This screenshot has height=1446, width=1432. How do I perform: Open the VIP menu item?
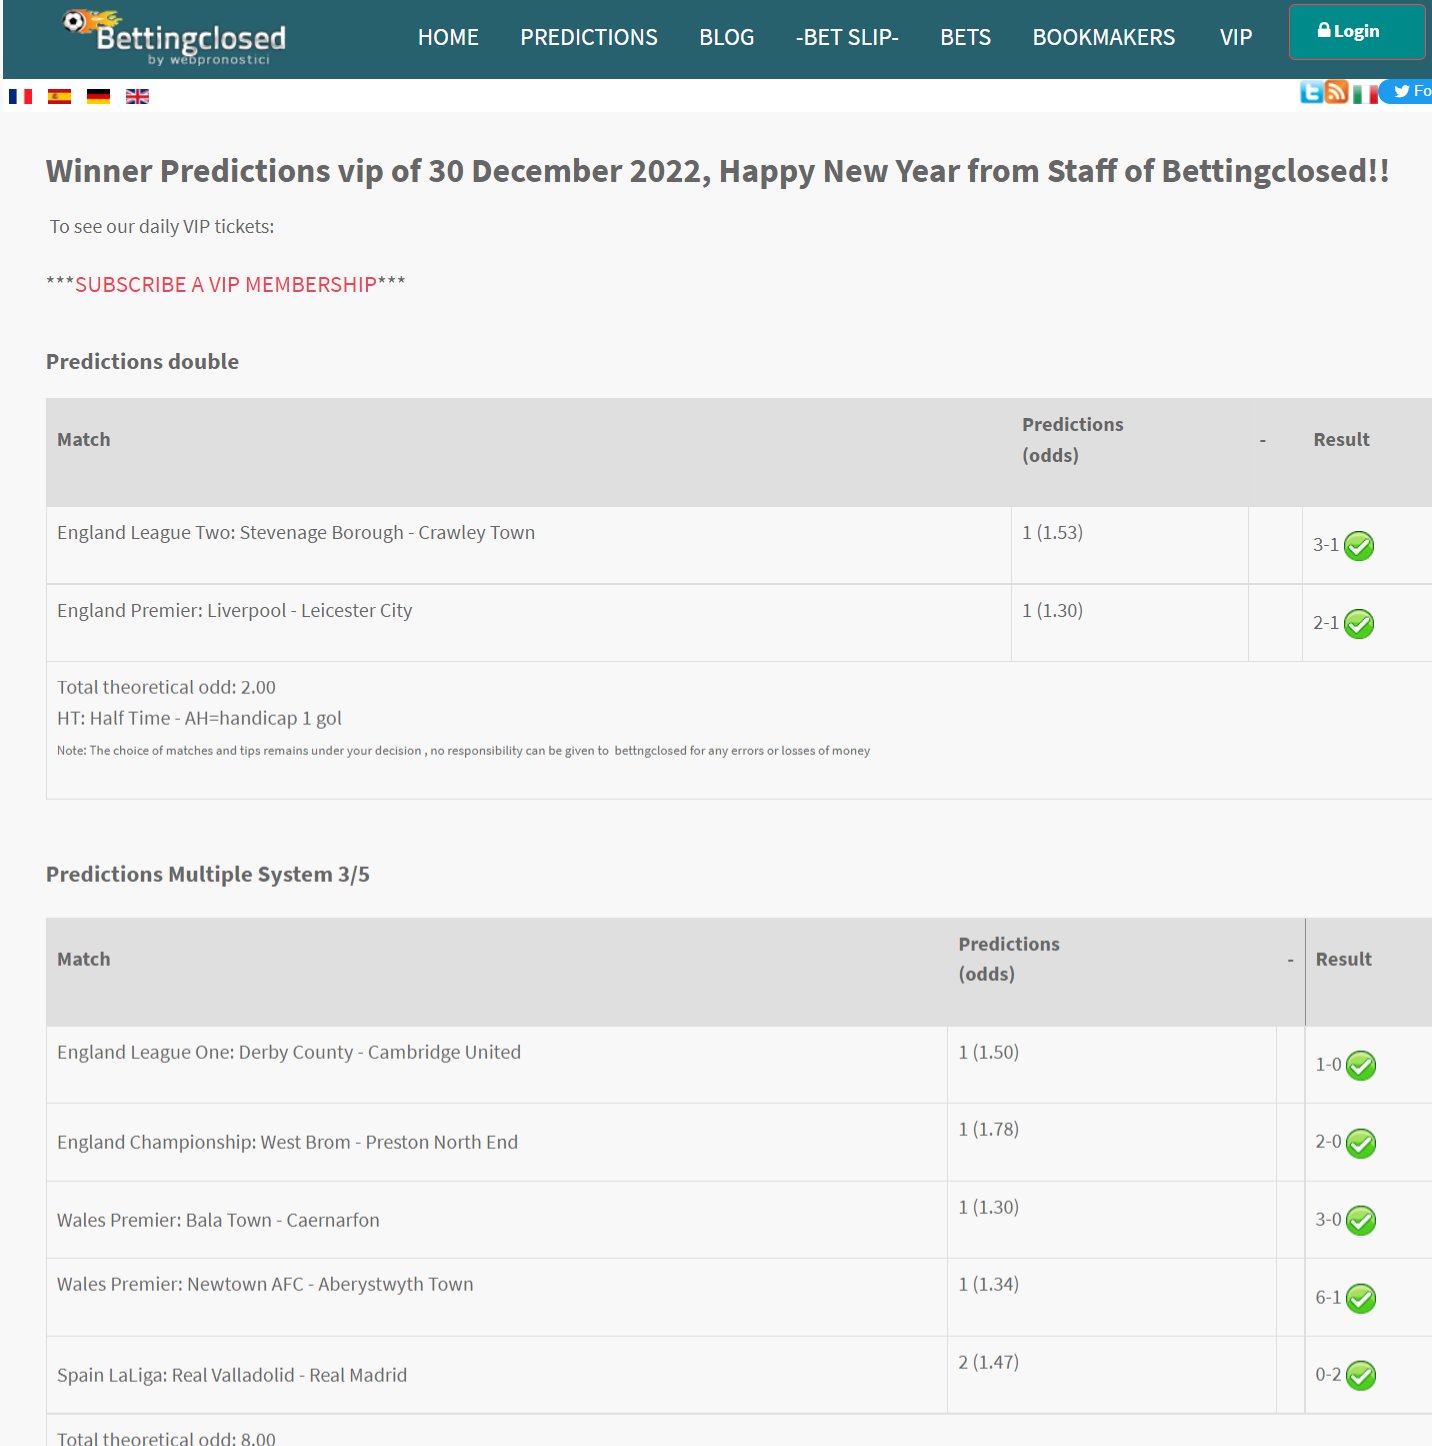click(1236, 37)
